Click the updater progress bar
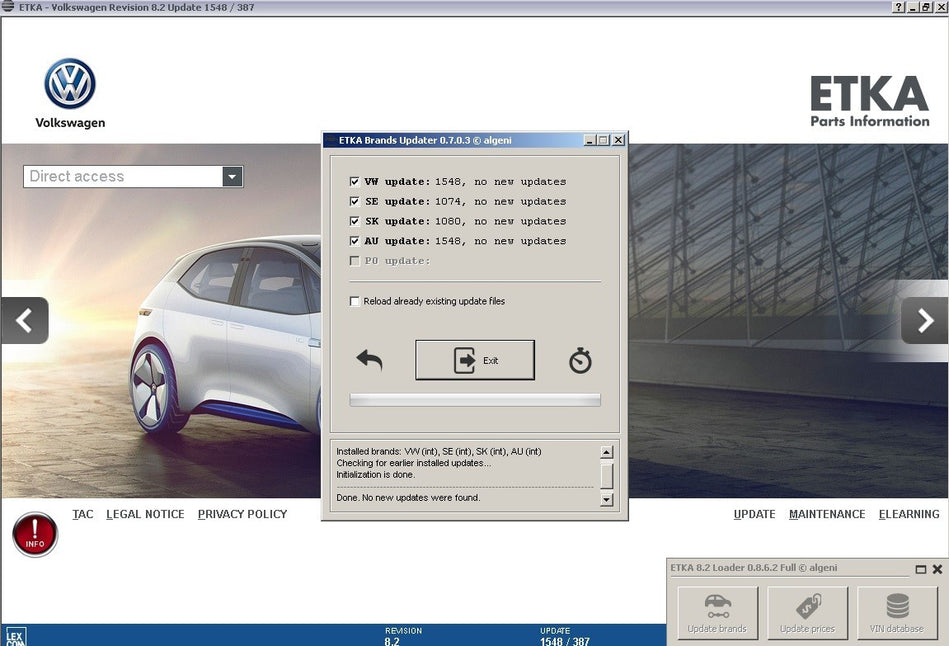Screen dimensions: 949x646 [x=475, y=400]
